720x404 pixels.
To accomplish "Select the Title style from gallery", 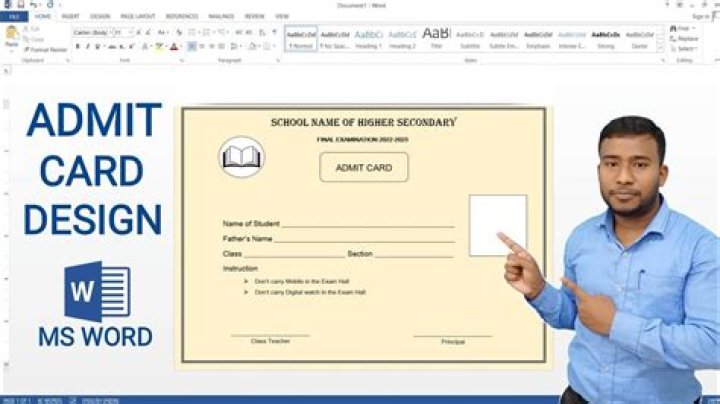I will [436, 38].
